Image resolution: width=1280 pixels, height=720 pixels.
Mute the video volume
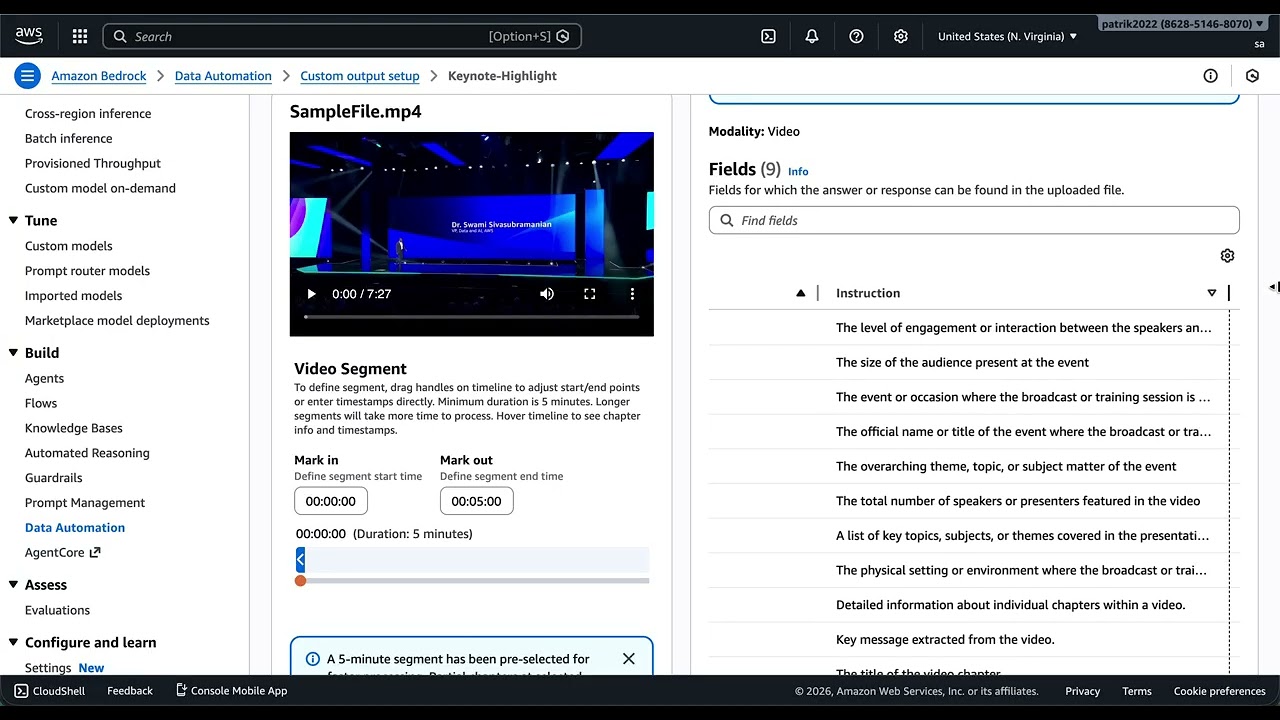tap(547, 294)
